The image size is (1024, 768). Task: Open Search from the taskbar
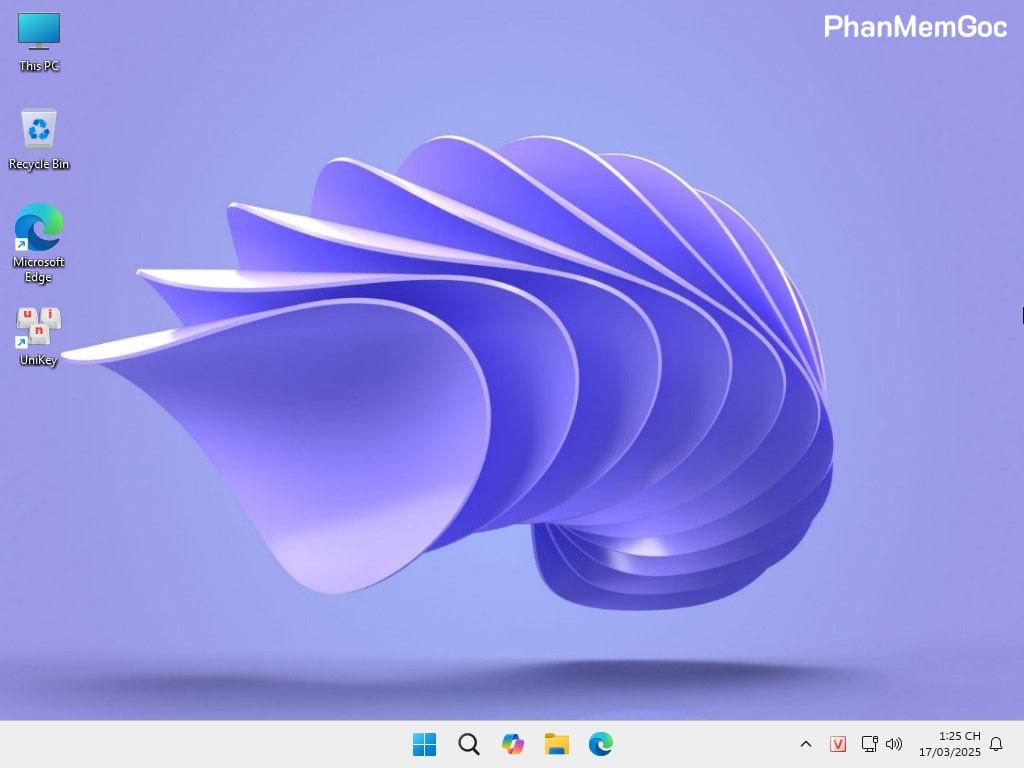468,744
